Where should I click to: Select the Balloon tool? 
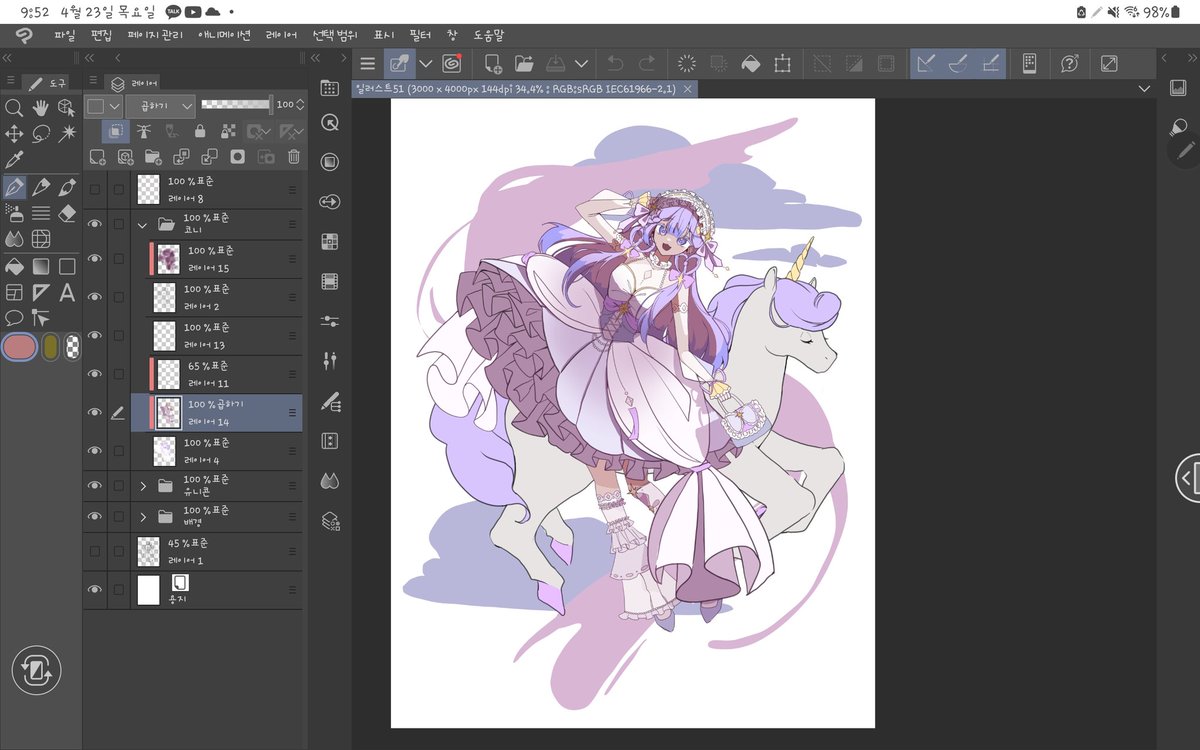14,318
